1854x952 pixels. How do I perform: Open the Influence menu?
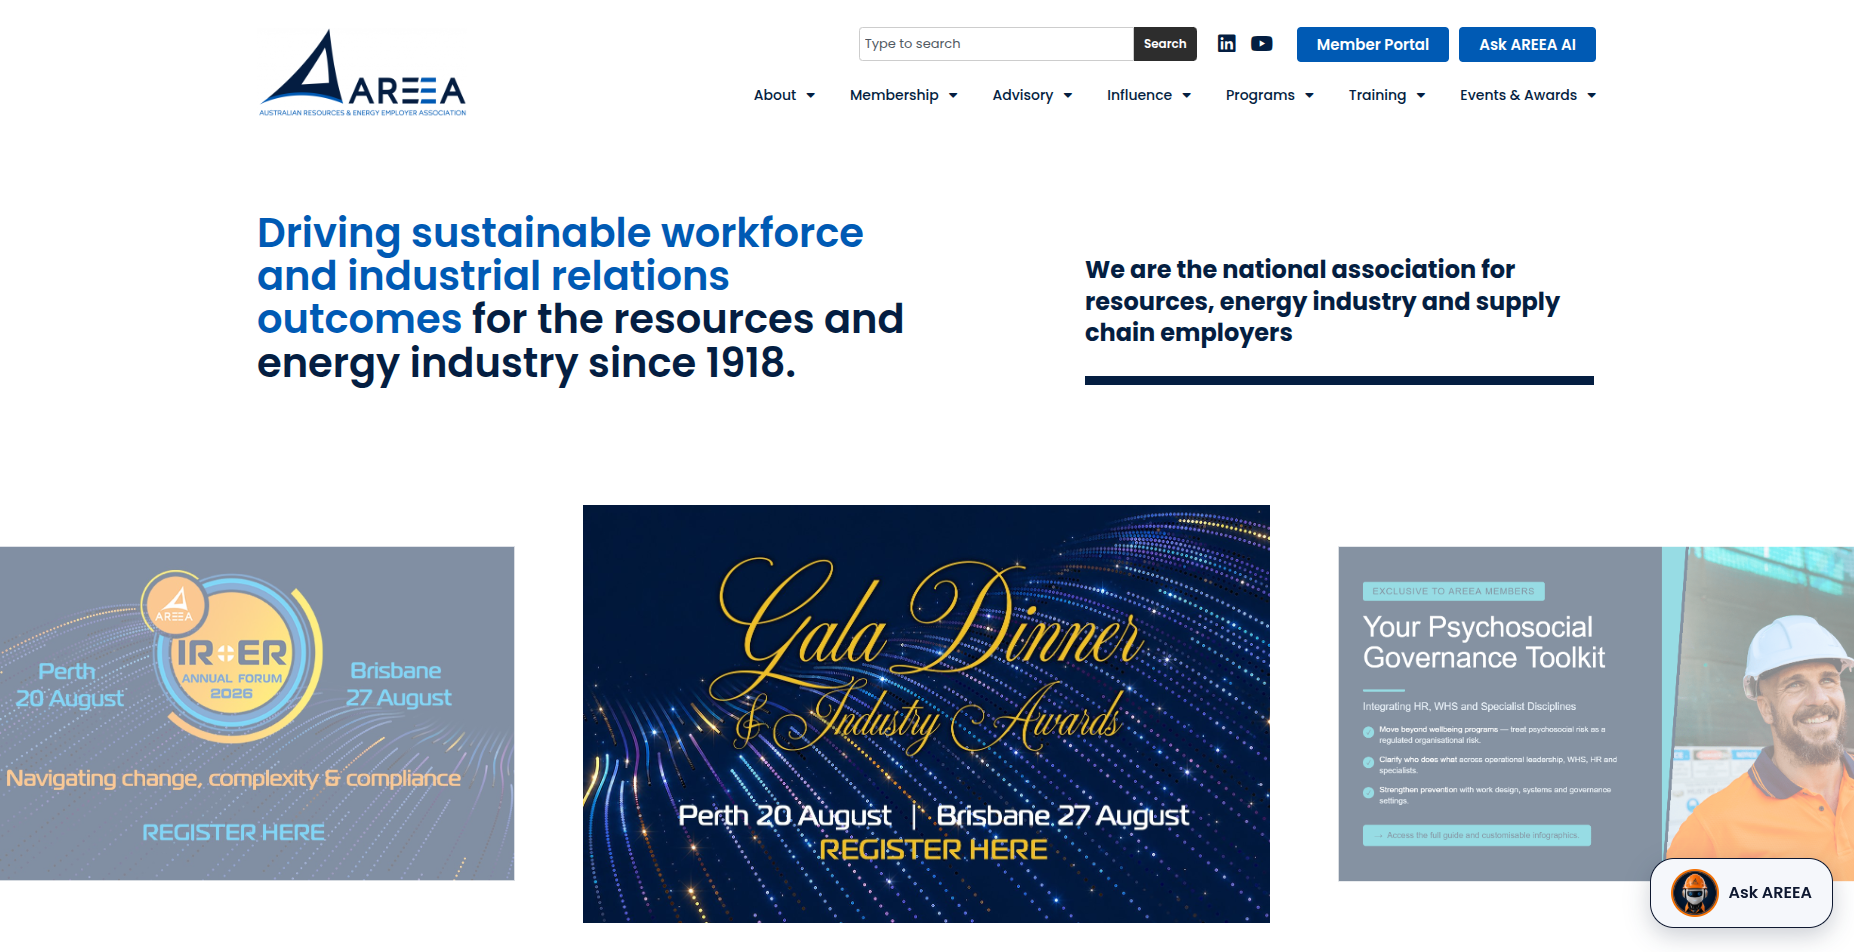(x=1149, y=95)
